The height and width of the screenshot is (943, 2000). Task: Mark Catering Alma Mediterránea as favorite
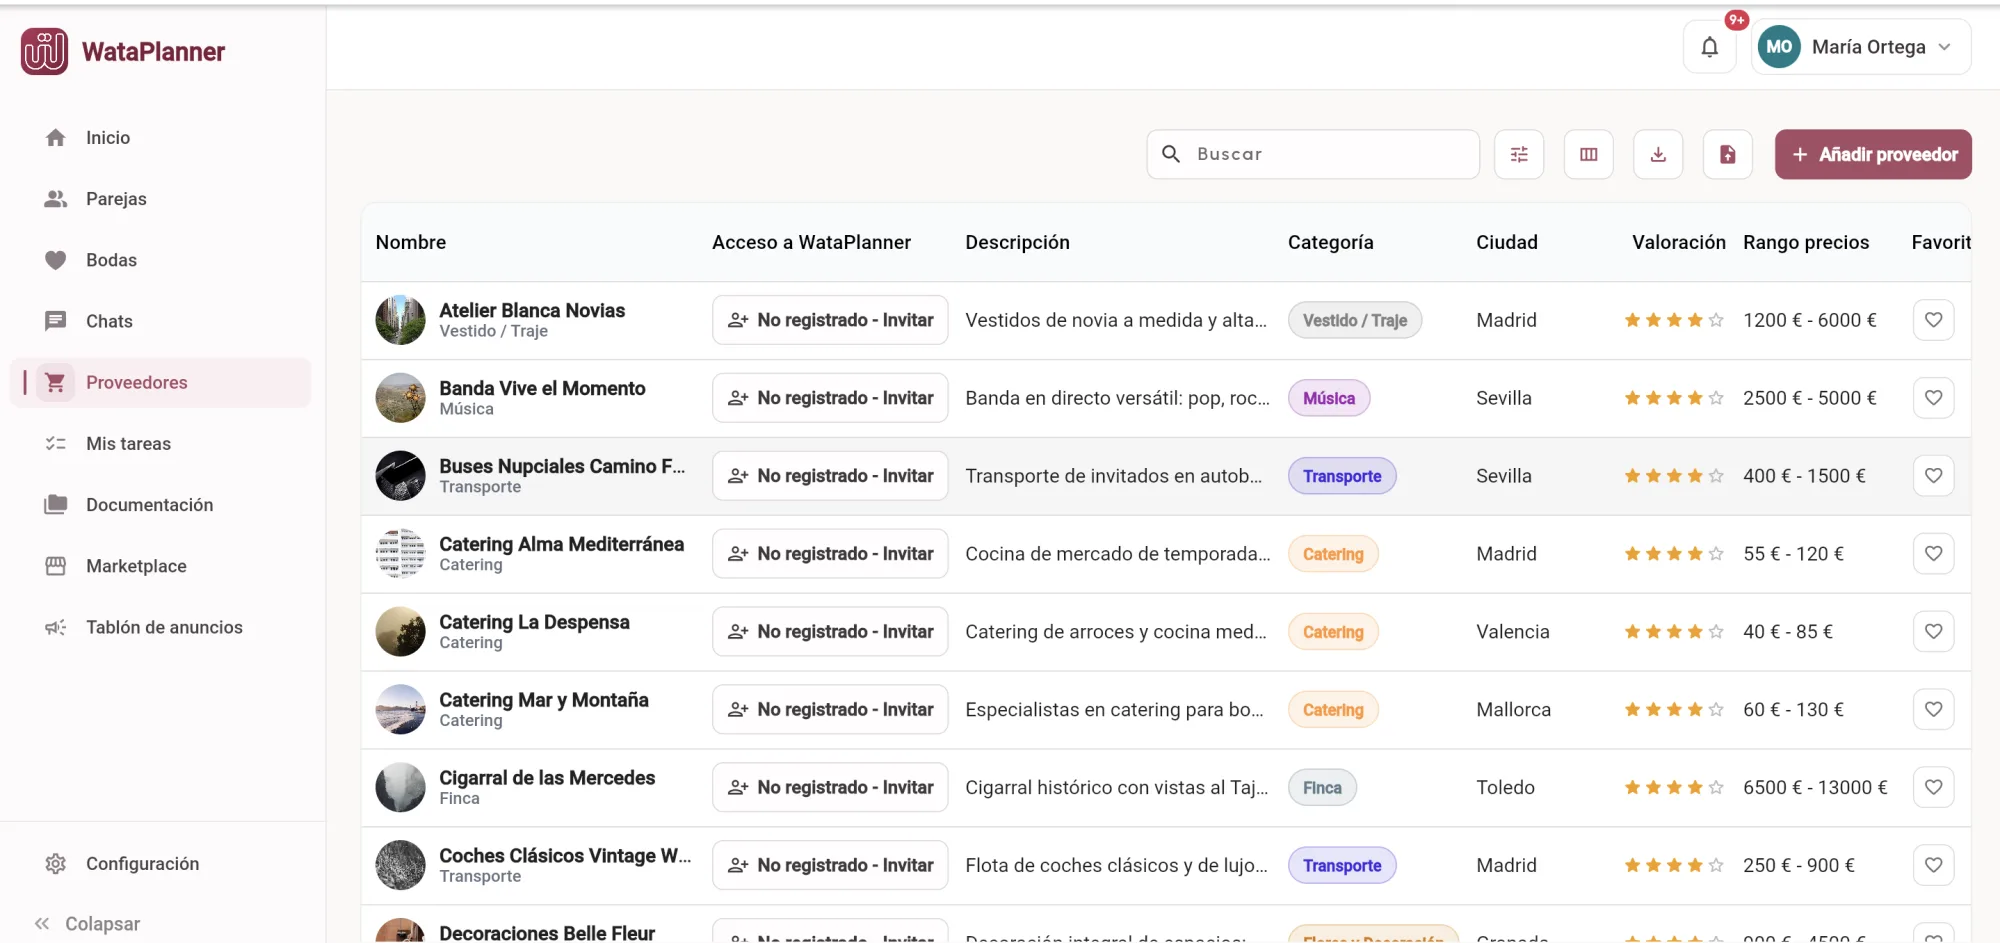tap(1933, 554)
